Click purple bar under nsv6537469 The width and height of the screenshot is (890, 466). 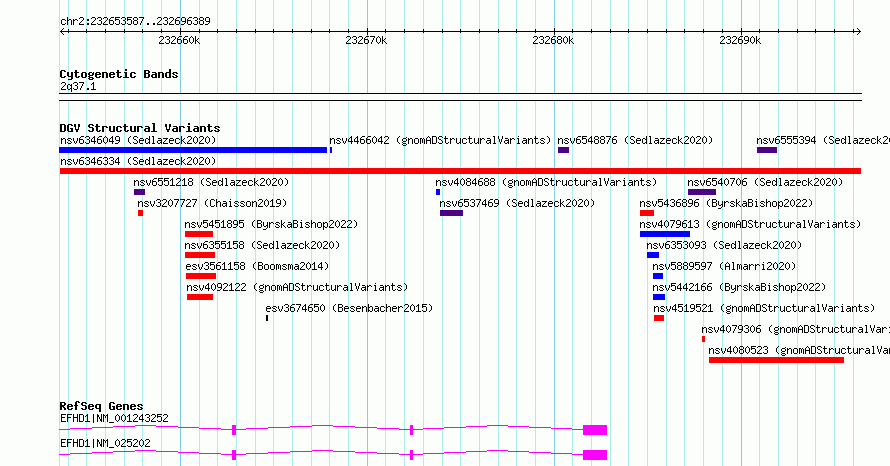coord(451,213)
